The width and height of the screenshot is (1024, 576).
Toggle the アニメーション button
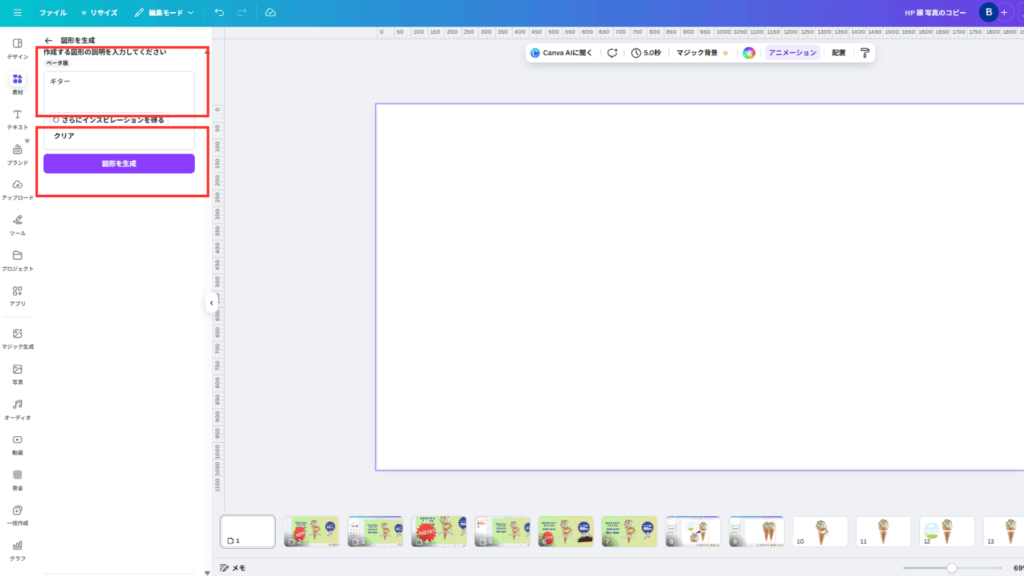pos(792,53)
